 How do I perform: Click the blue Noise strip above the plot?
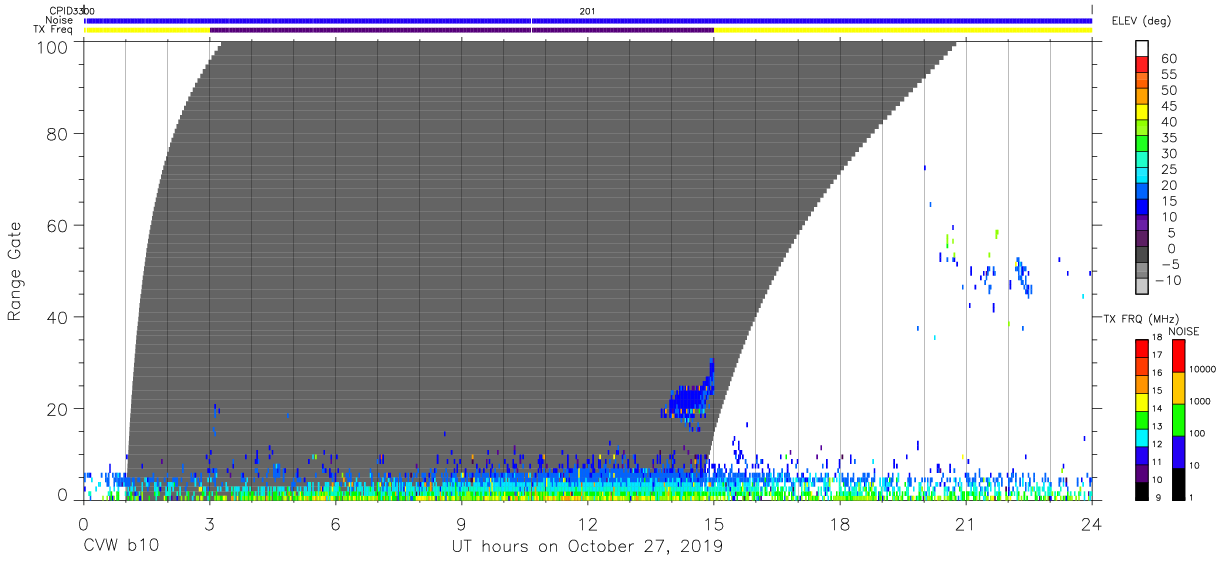click(587, 20)
